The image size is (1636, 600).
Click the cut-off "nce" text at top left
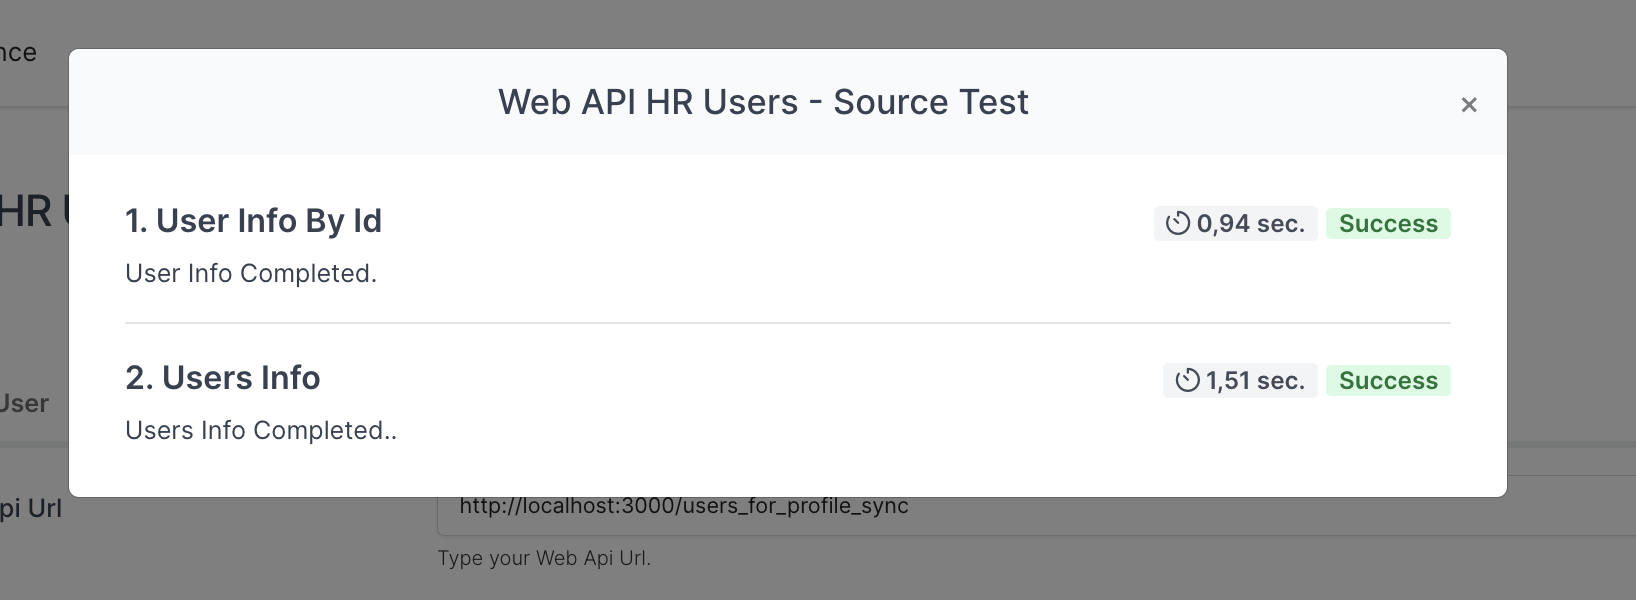coord(18,53)
